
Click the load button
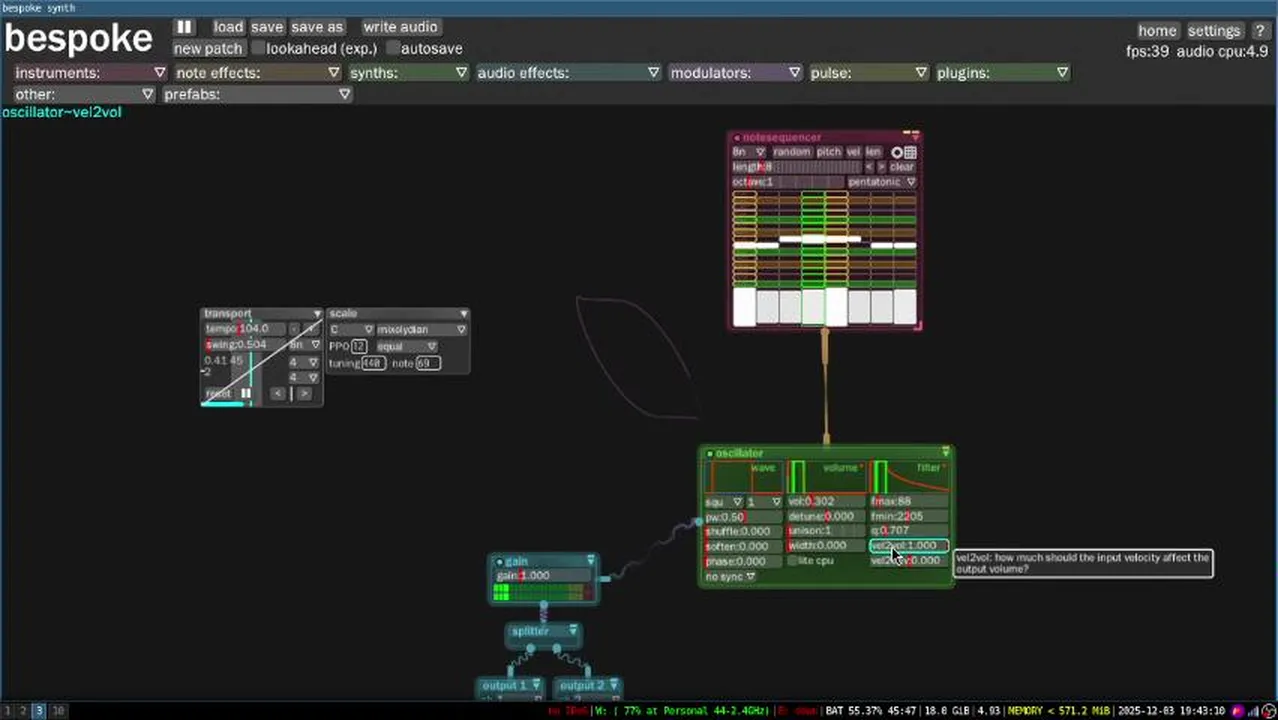(x=228, y=27)
